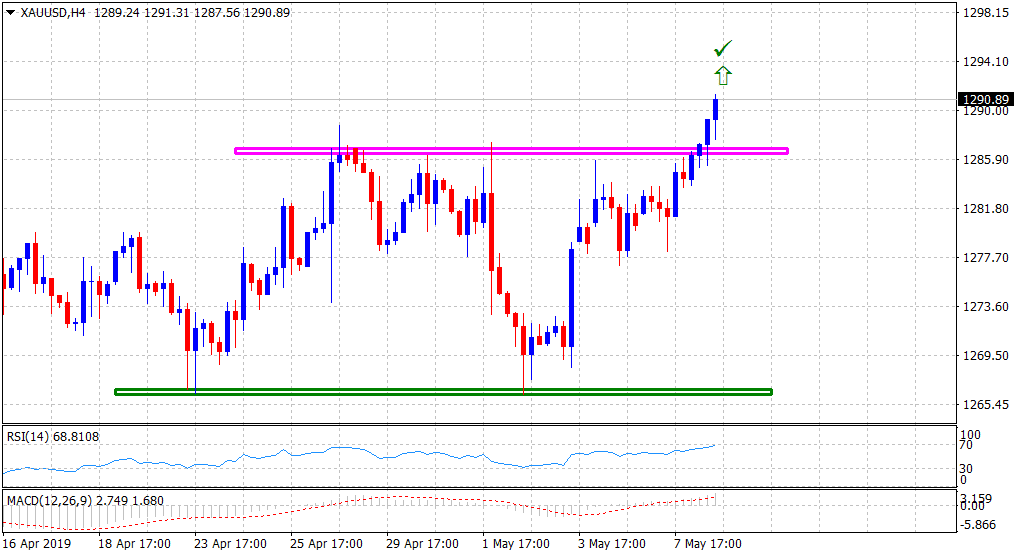Click the RSI 70 level on axis
The height and width of the screenshot is (556, 1020).
967,450
